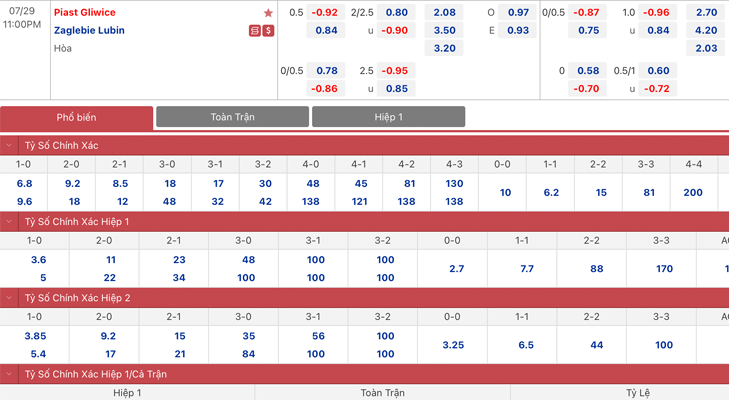Pick first-half draw odds 2.03

[706, 48]
